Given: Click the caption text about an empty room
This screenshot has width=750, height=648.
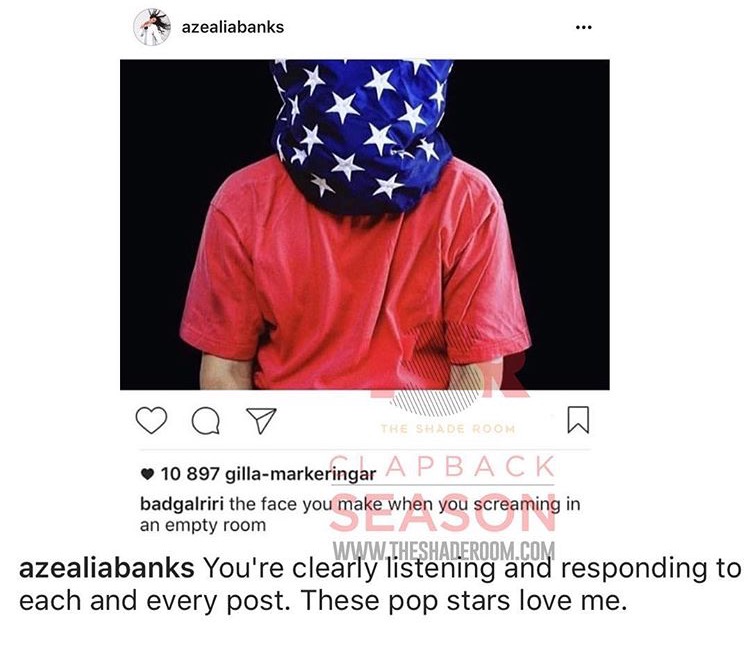Looking at the screenshot, I should 360,515.
